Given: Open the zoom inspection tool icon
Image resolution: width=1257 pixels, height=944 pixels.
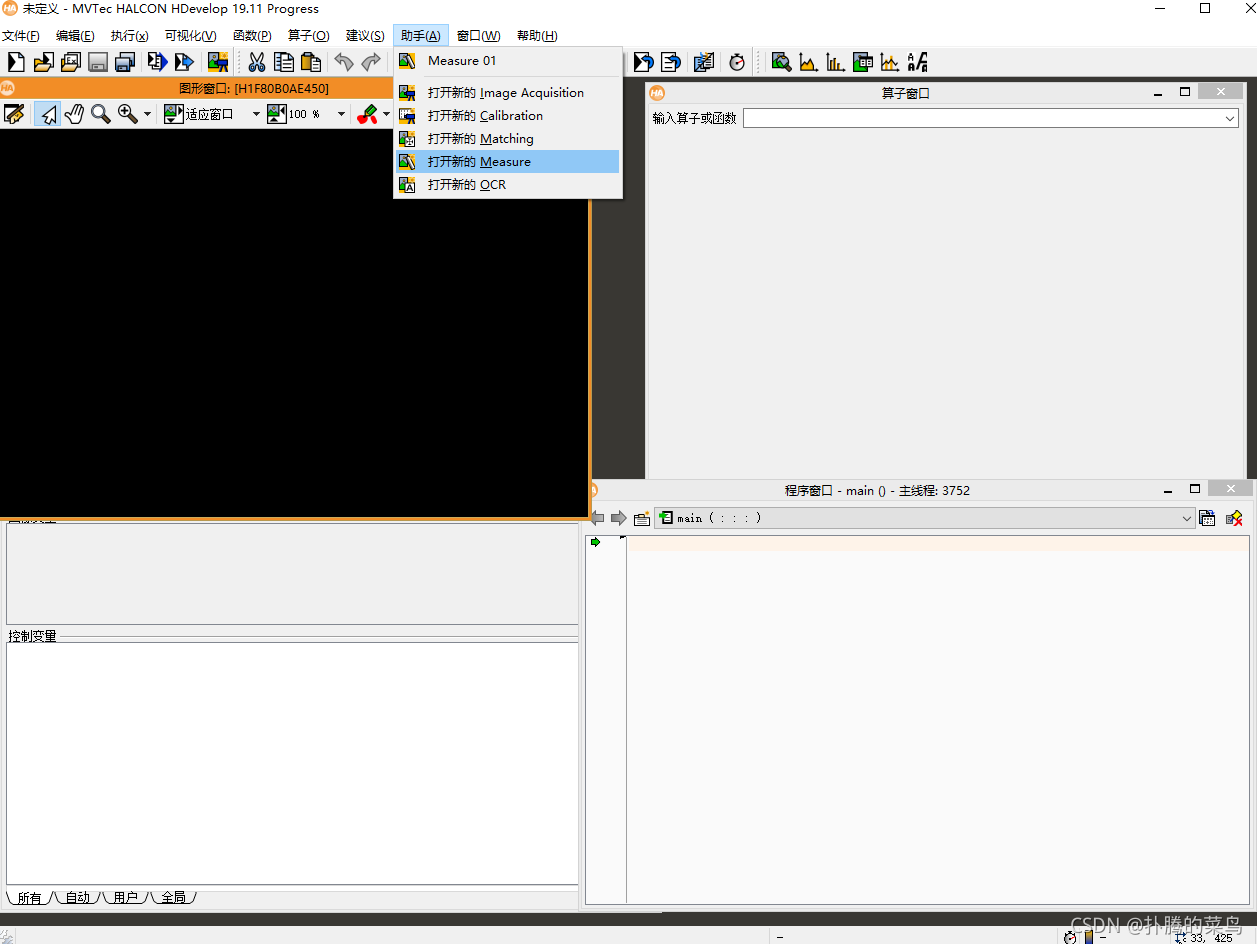Looking at the screenshot, I should [781, 62].
